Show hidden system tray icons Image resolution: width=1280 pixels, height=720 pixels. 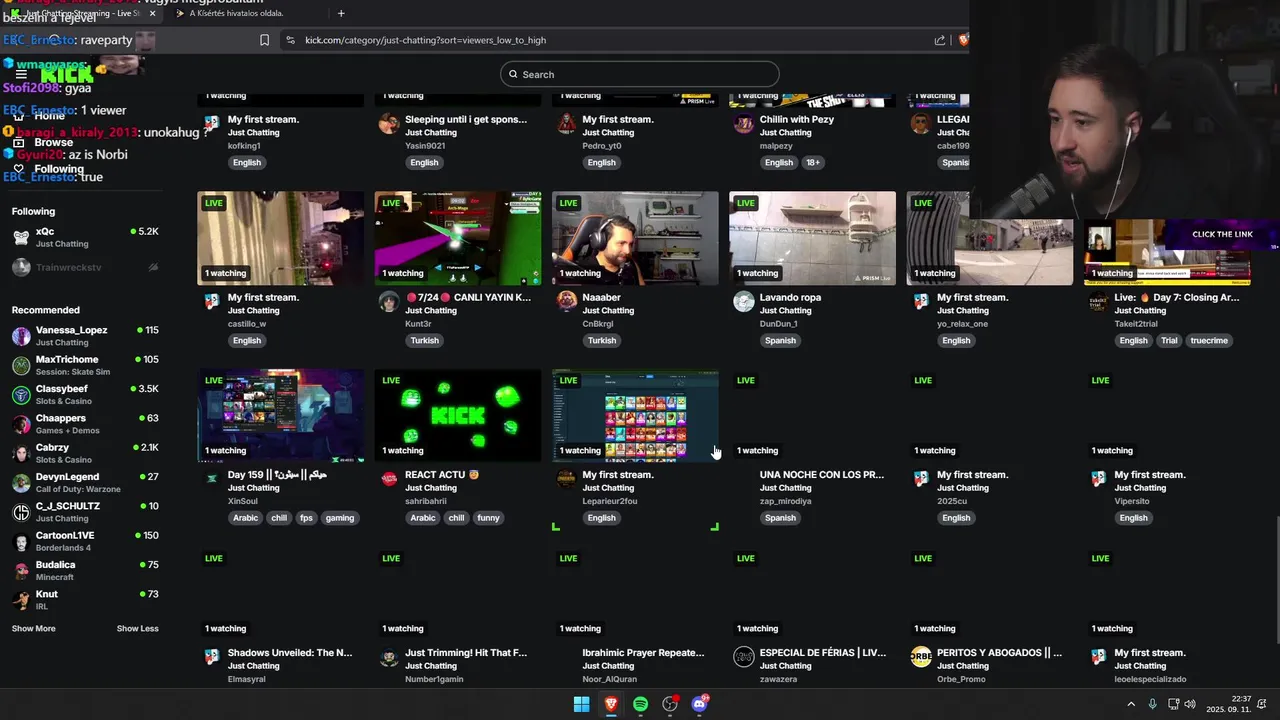pos(1131,704)
